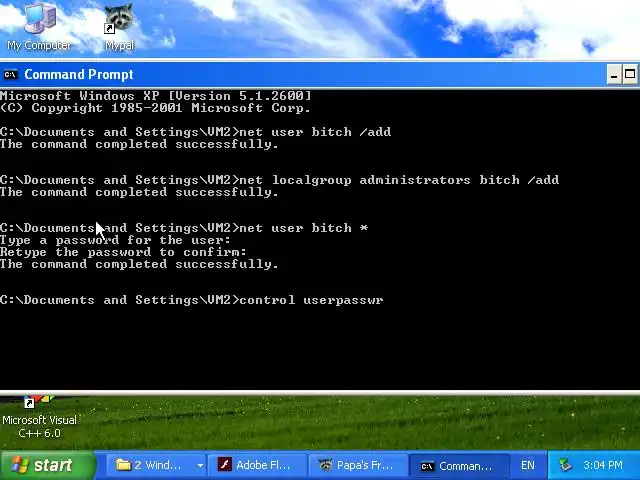Select the Command Prompt taskbar button
This screenshot has height=480, width=640.
(x=458, y=466)
